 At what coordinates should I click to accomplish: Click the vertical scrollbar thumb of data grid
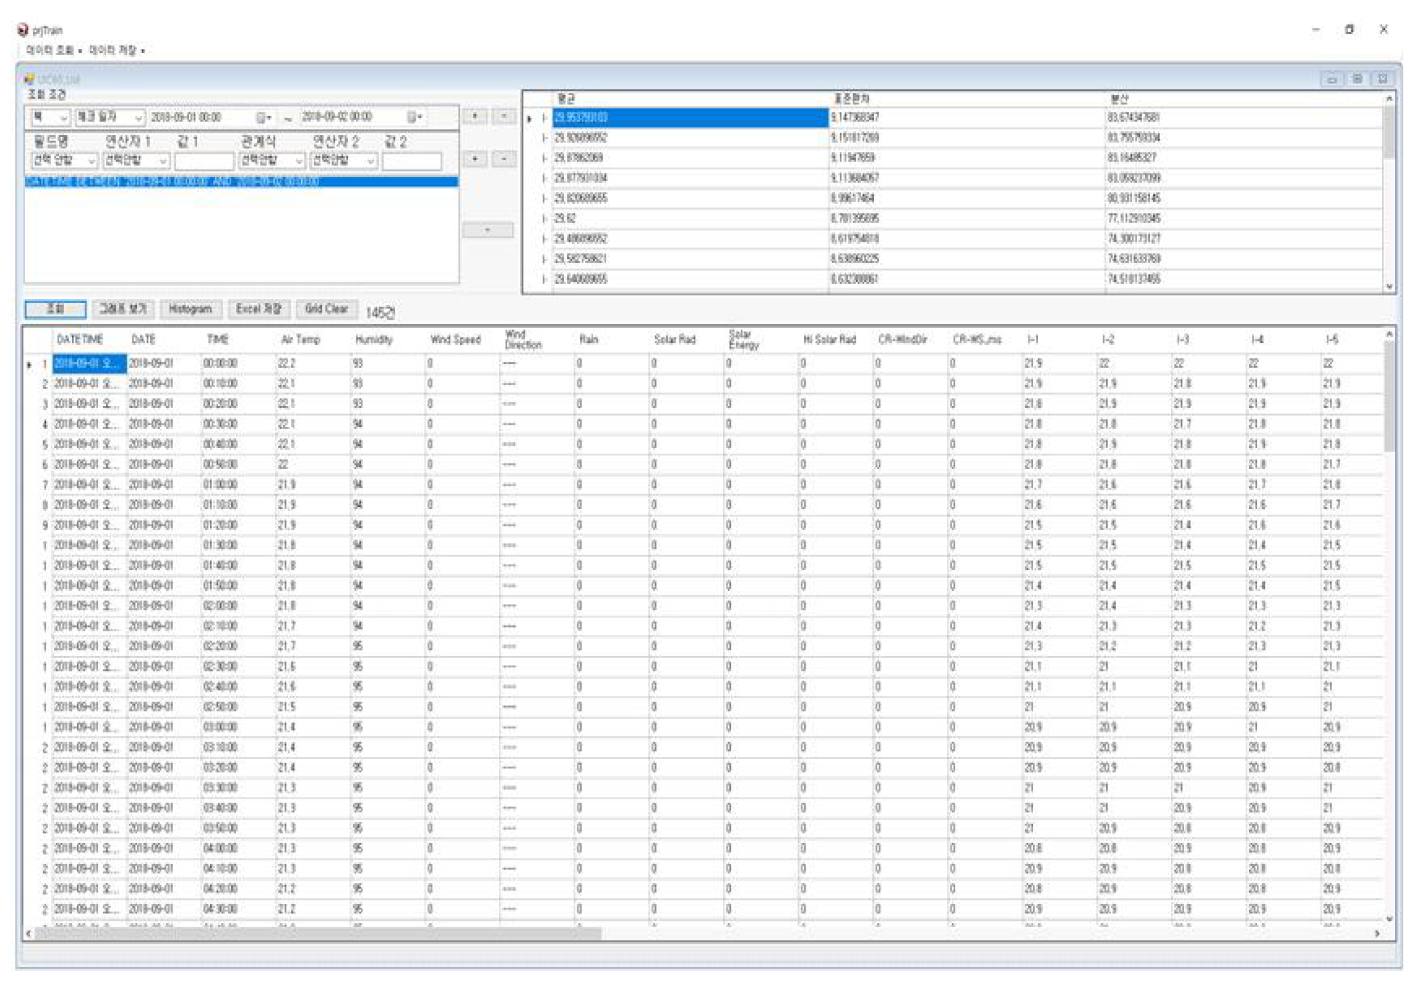(1389, 397)
